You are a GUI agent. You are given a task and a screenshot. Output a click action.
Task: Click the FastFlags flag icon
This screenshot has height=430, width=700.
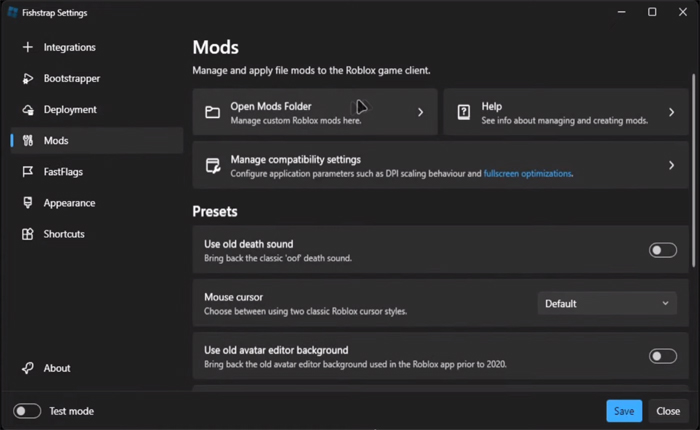pos(27,172)
